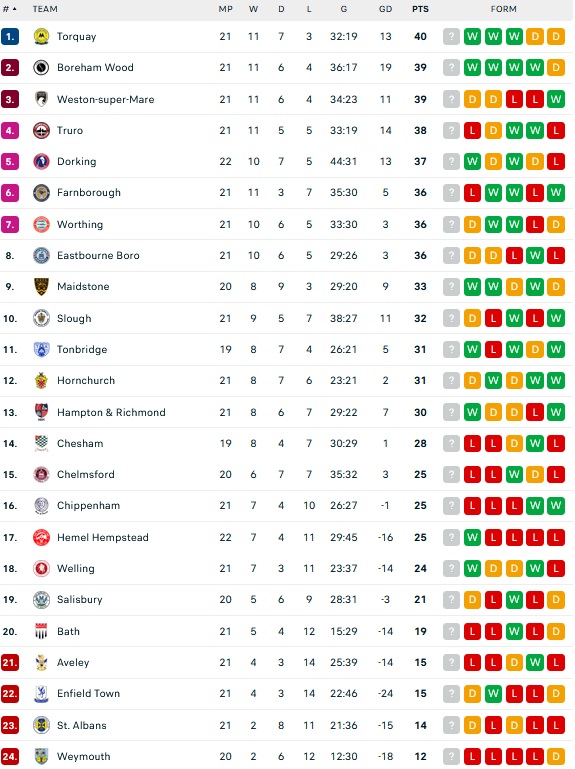This screenshot has height=769, width=575.
Task: Click Torquay's upcoming match question mark icon
Action: 451,36
